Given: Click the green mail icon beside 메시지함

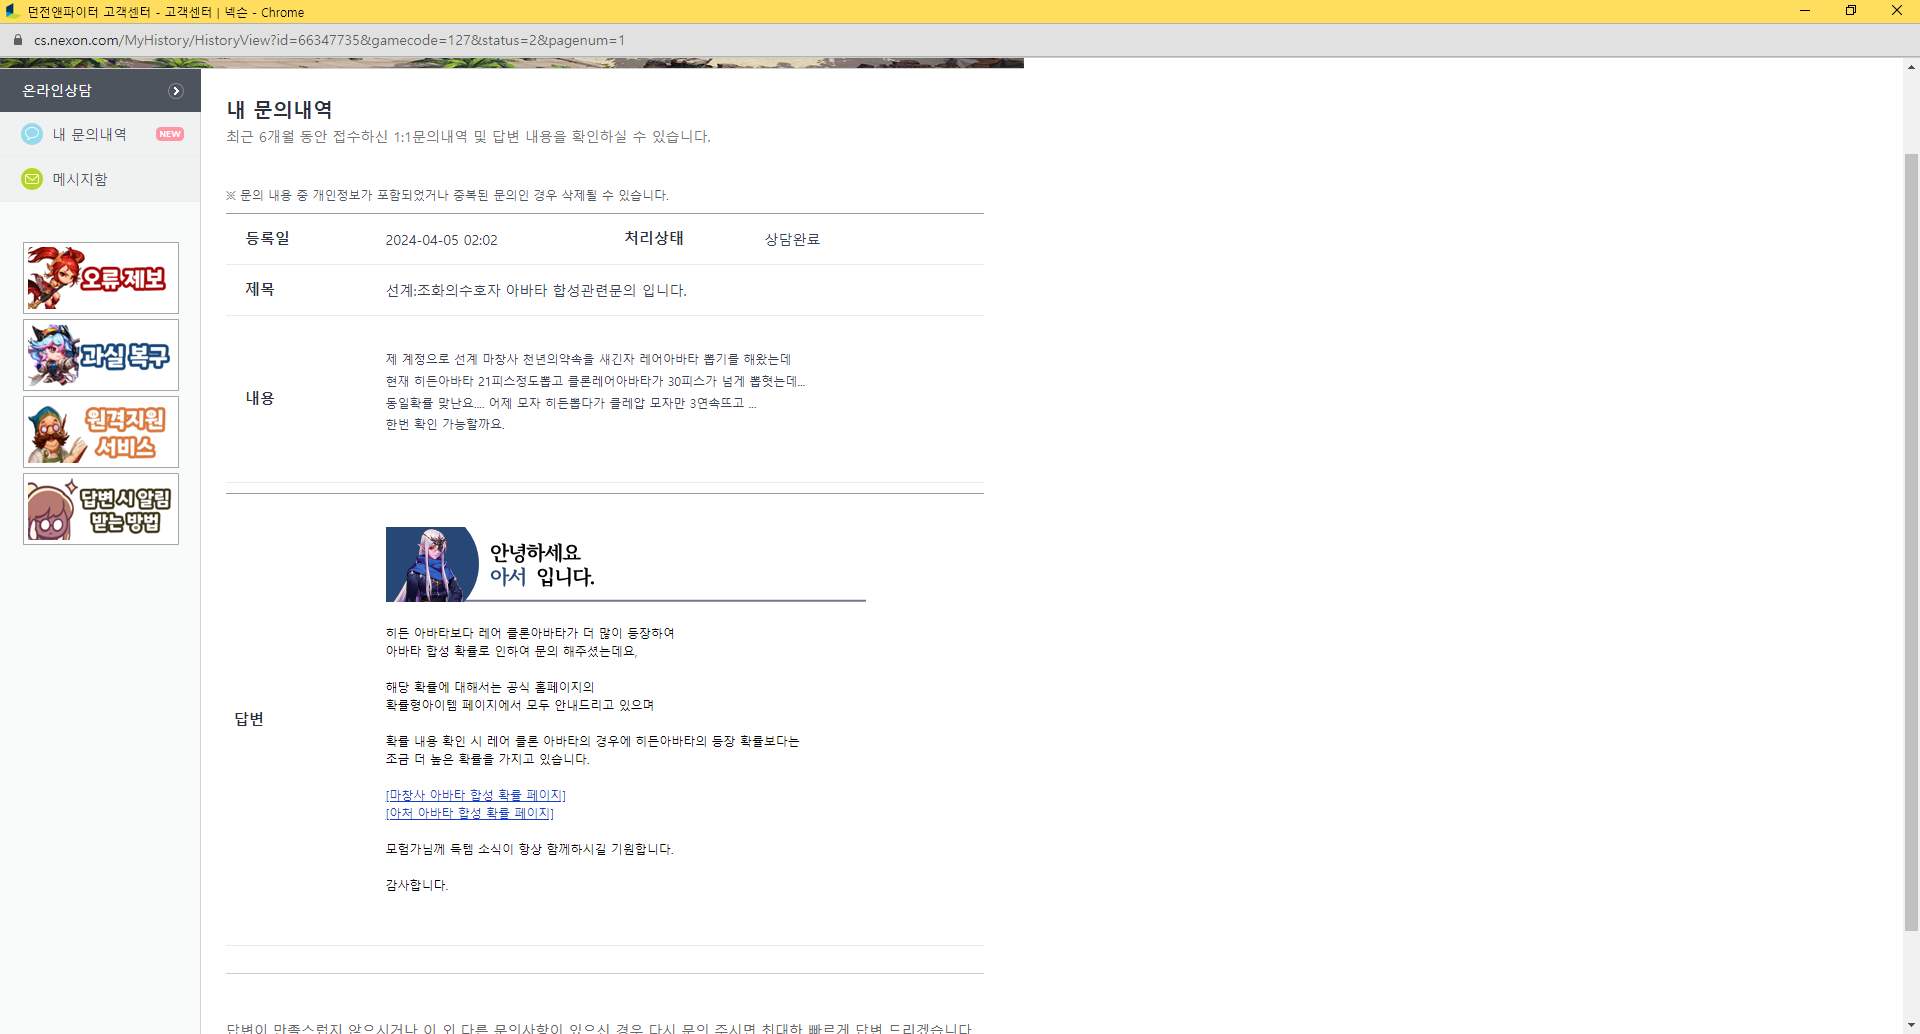Looking at the screenshot, I should click(32, 179).
